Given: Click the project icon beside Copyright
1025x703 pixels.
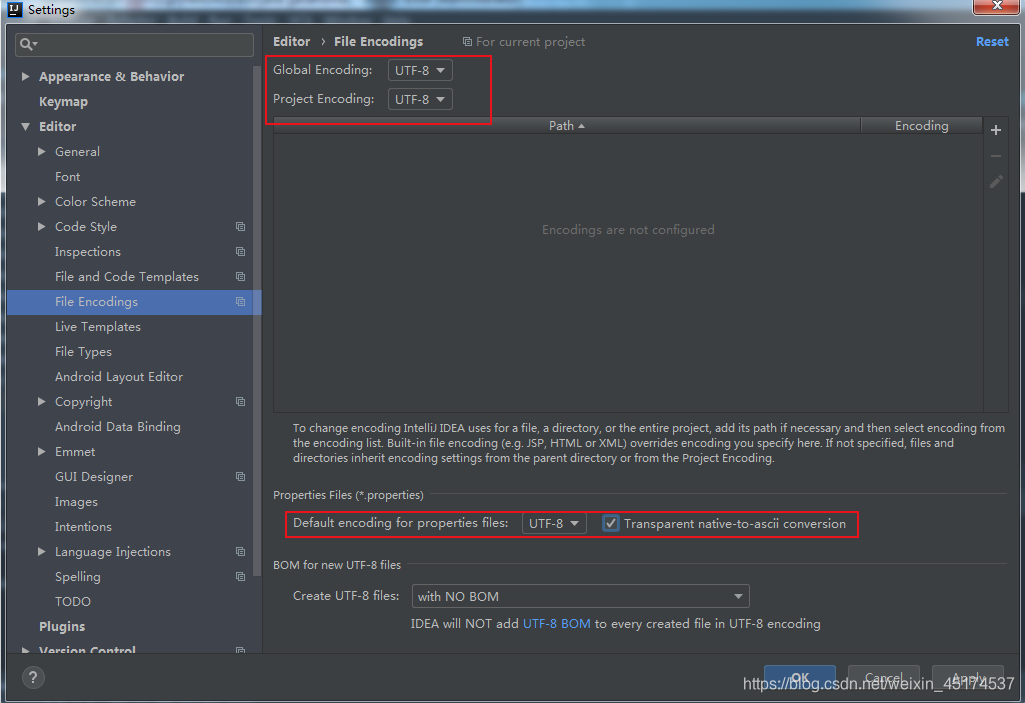Looking at the screenshot, I should click(241, 402).
